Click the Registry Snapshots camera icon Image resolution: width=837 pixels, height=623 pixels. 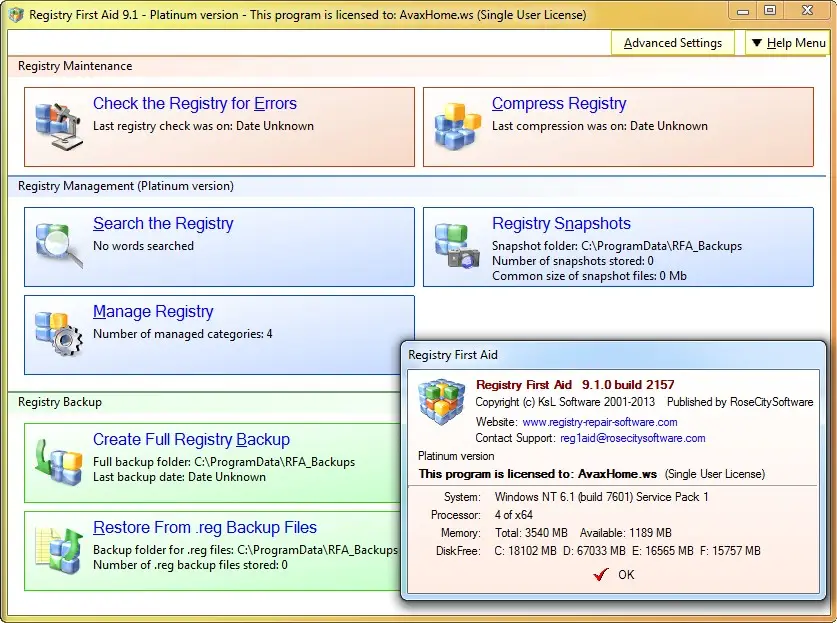click(457, 246)
